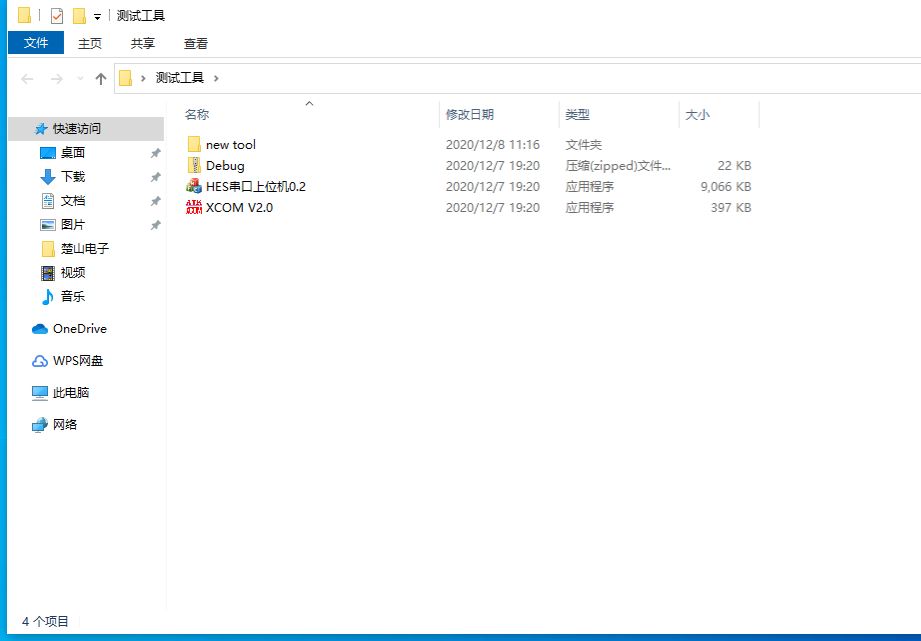Click the 文件夹 type cell
The width and height of the screenshot is (921, 641).
tap(583, 145)
